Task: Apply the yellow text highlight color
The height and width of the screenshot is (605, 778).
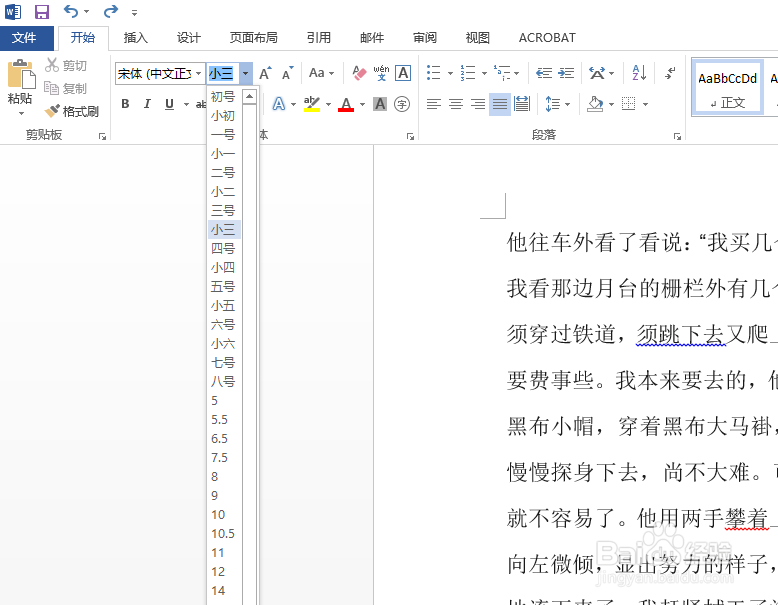Action: [x=312, y=104]
